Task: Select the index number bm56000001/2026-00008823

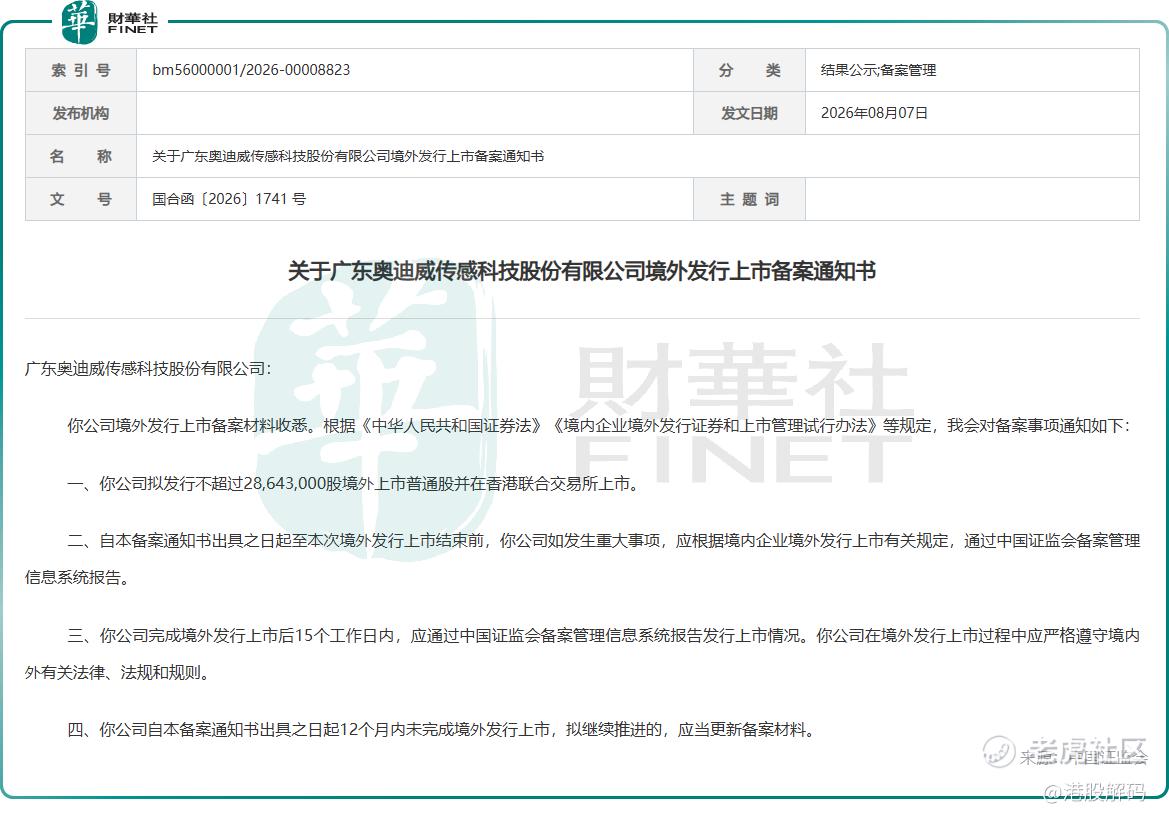Action: (251, 70)
